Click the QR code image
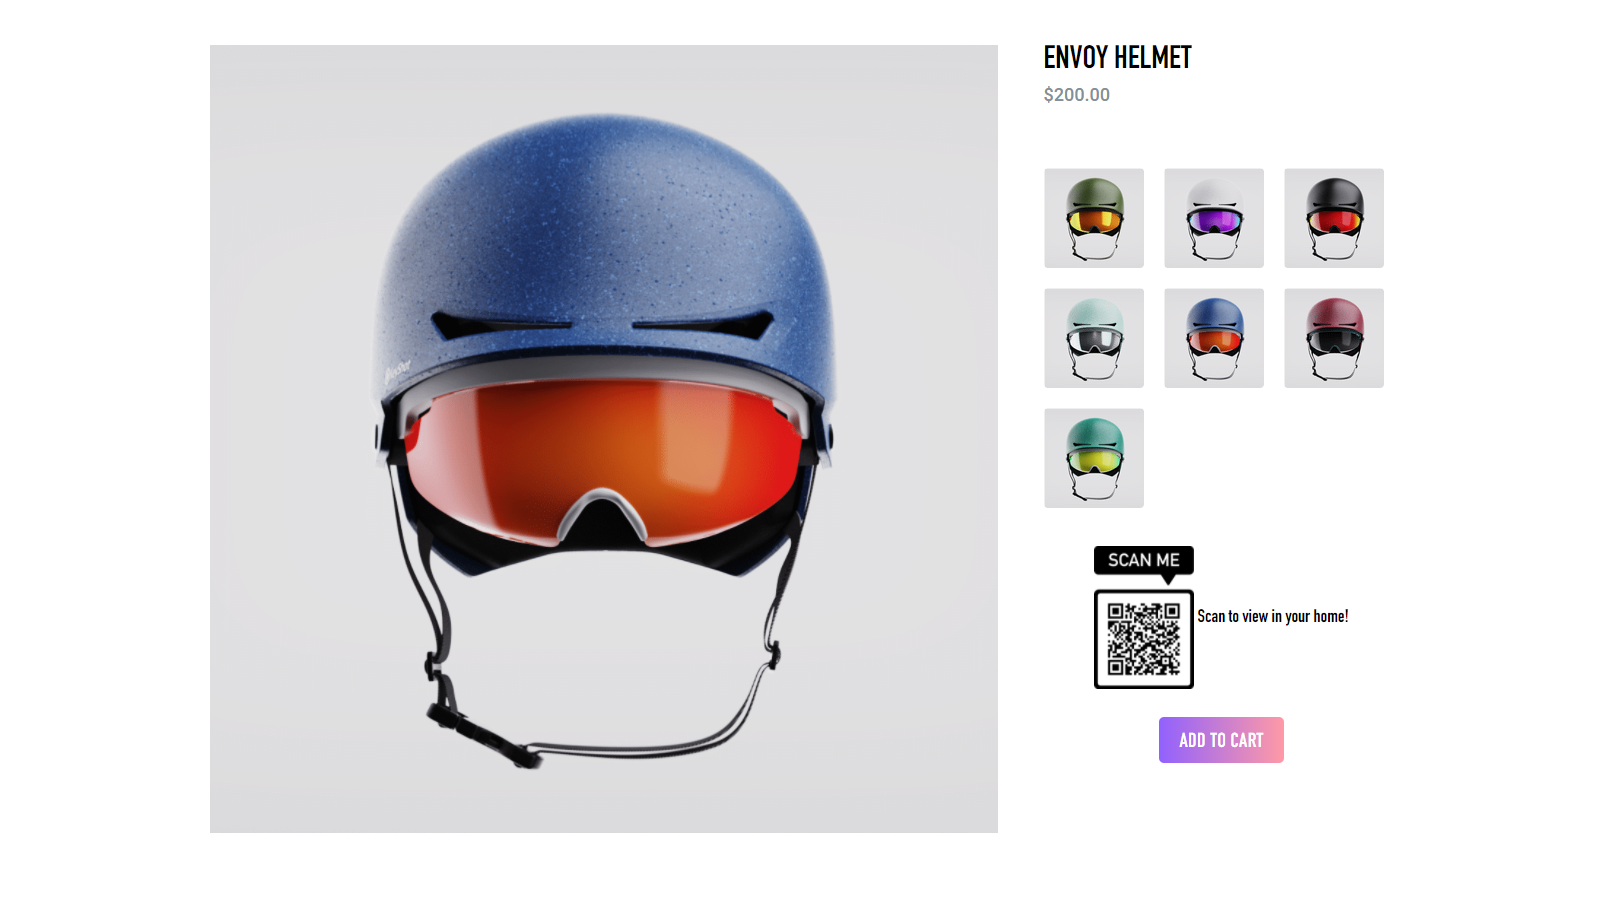The height and width of the screenshot is (903, 1597). [1144, 639]
